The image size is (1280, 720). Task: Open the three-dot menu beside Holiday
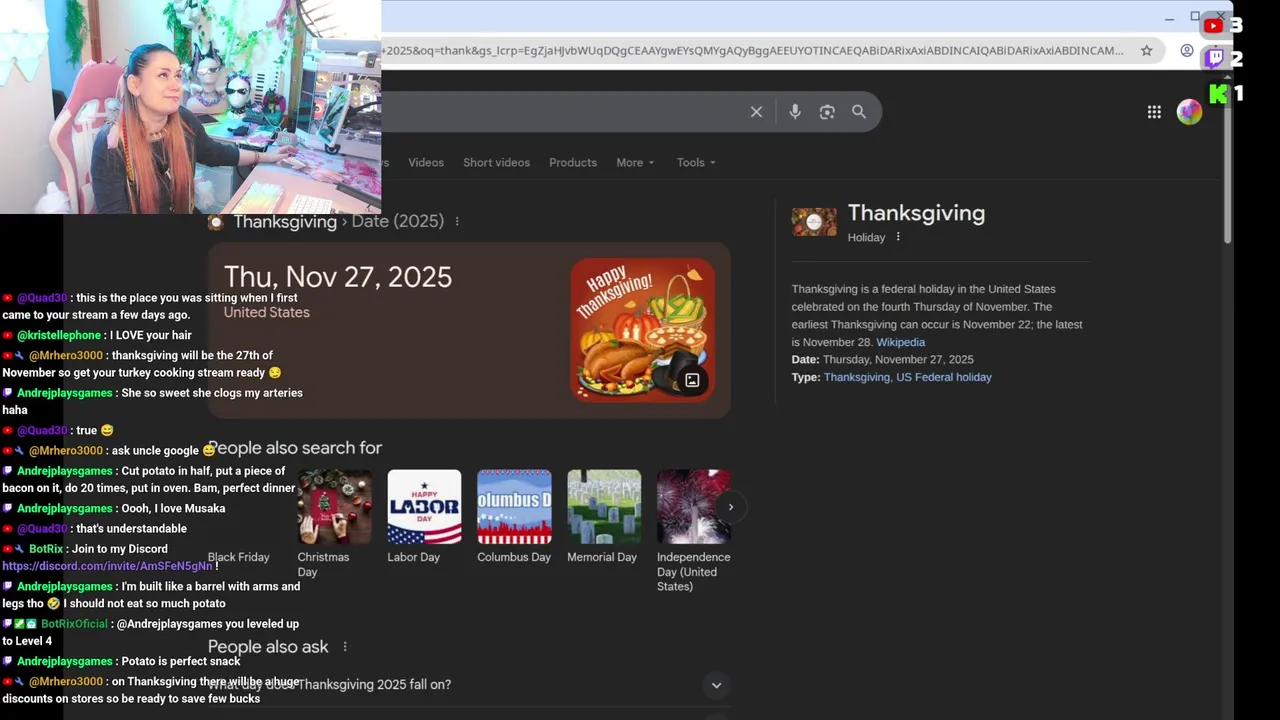pos(898,237)
